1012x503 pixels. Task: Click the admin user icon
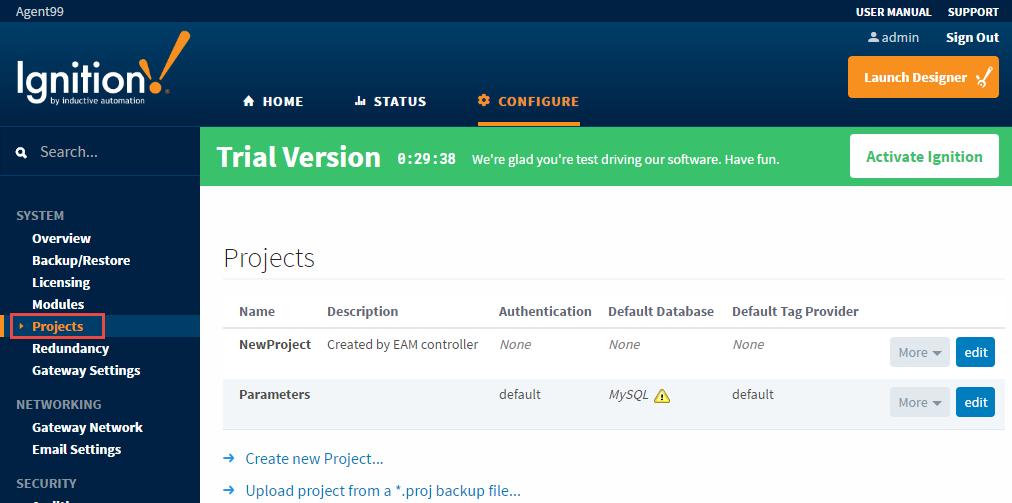(873, 37)
